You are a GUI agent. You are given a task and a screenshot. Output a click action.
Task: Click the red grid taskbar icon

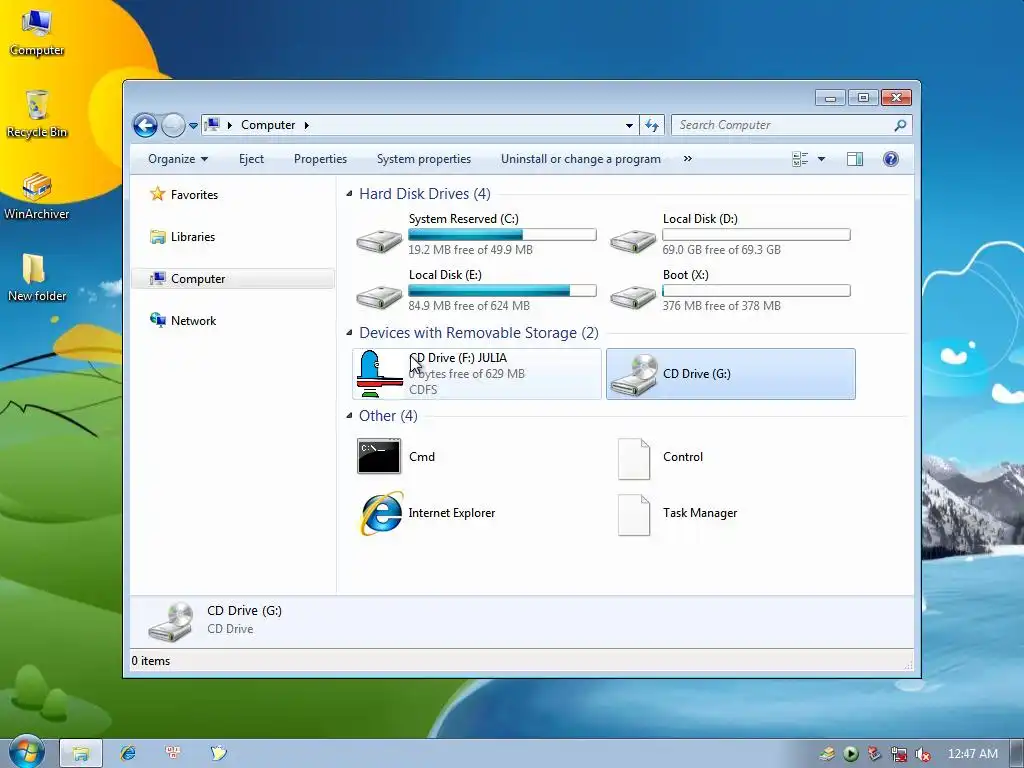tap(173, 752)
